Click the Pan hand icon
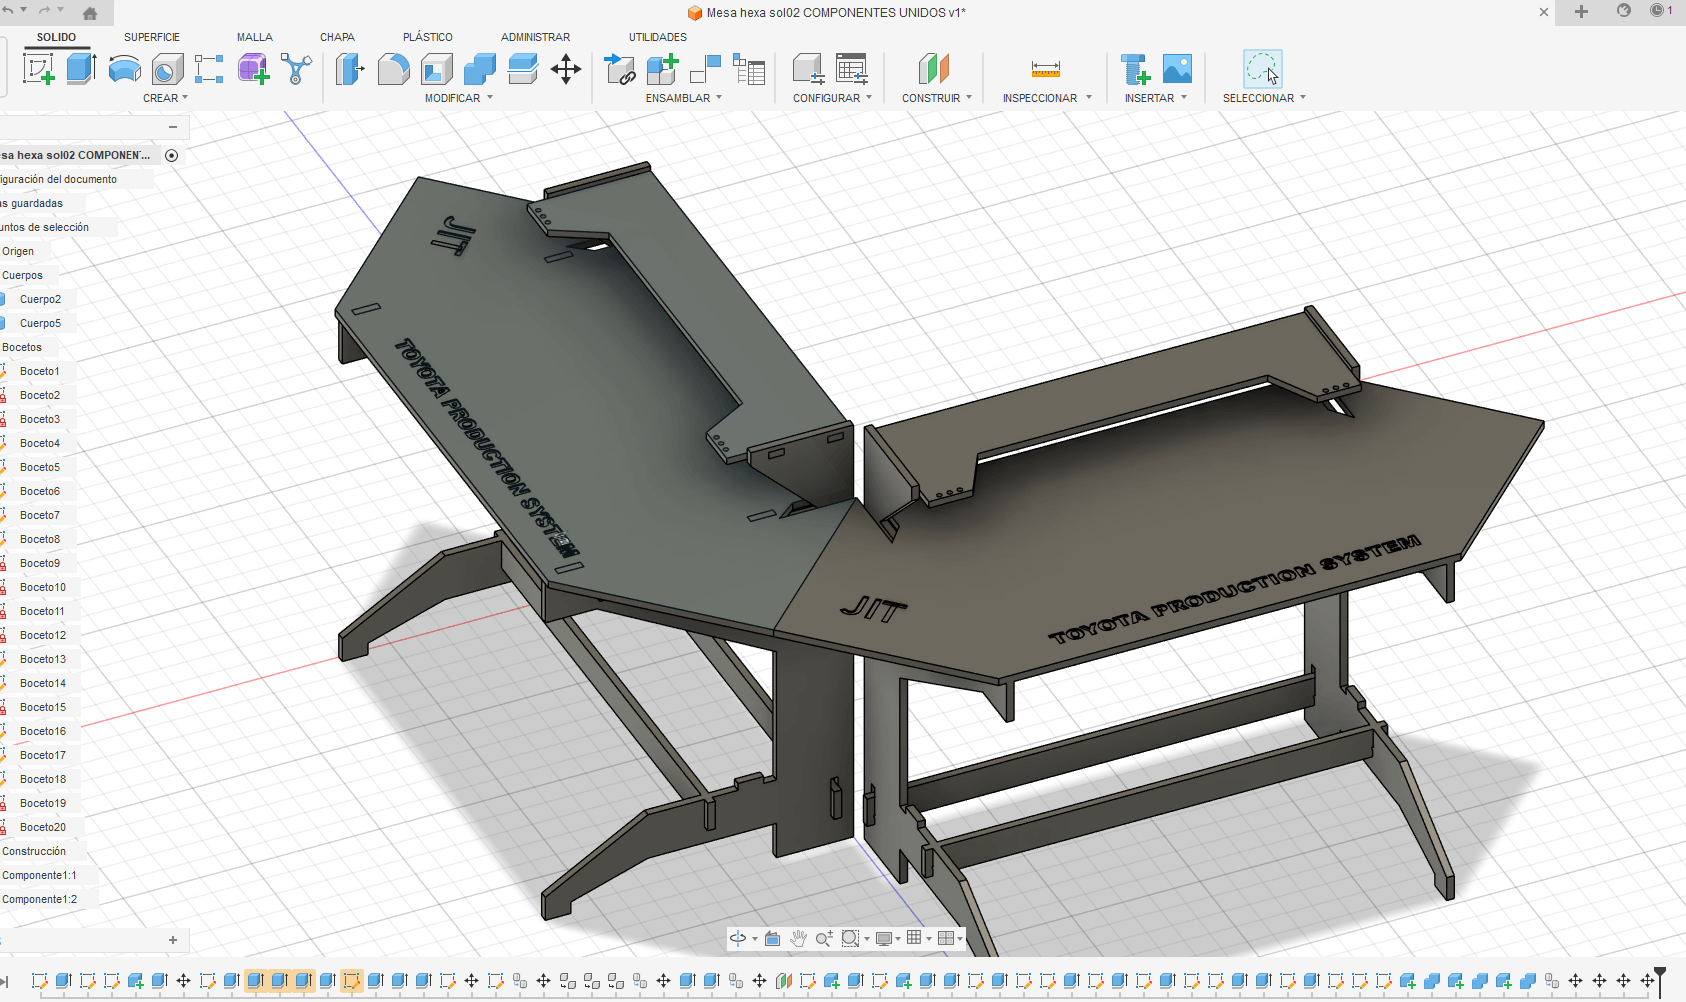 pyautogui.click(x=798, y=938)
